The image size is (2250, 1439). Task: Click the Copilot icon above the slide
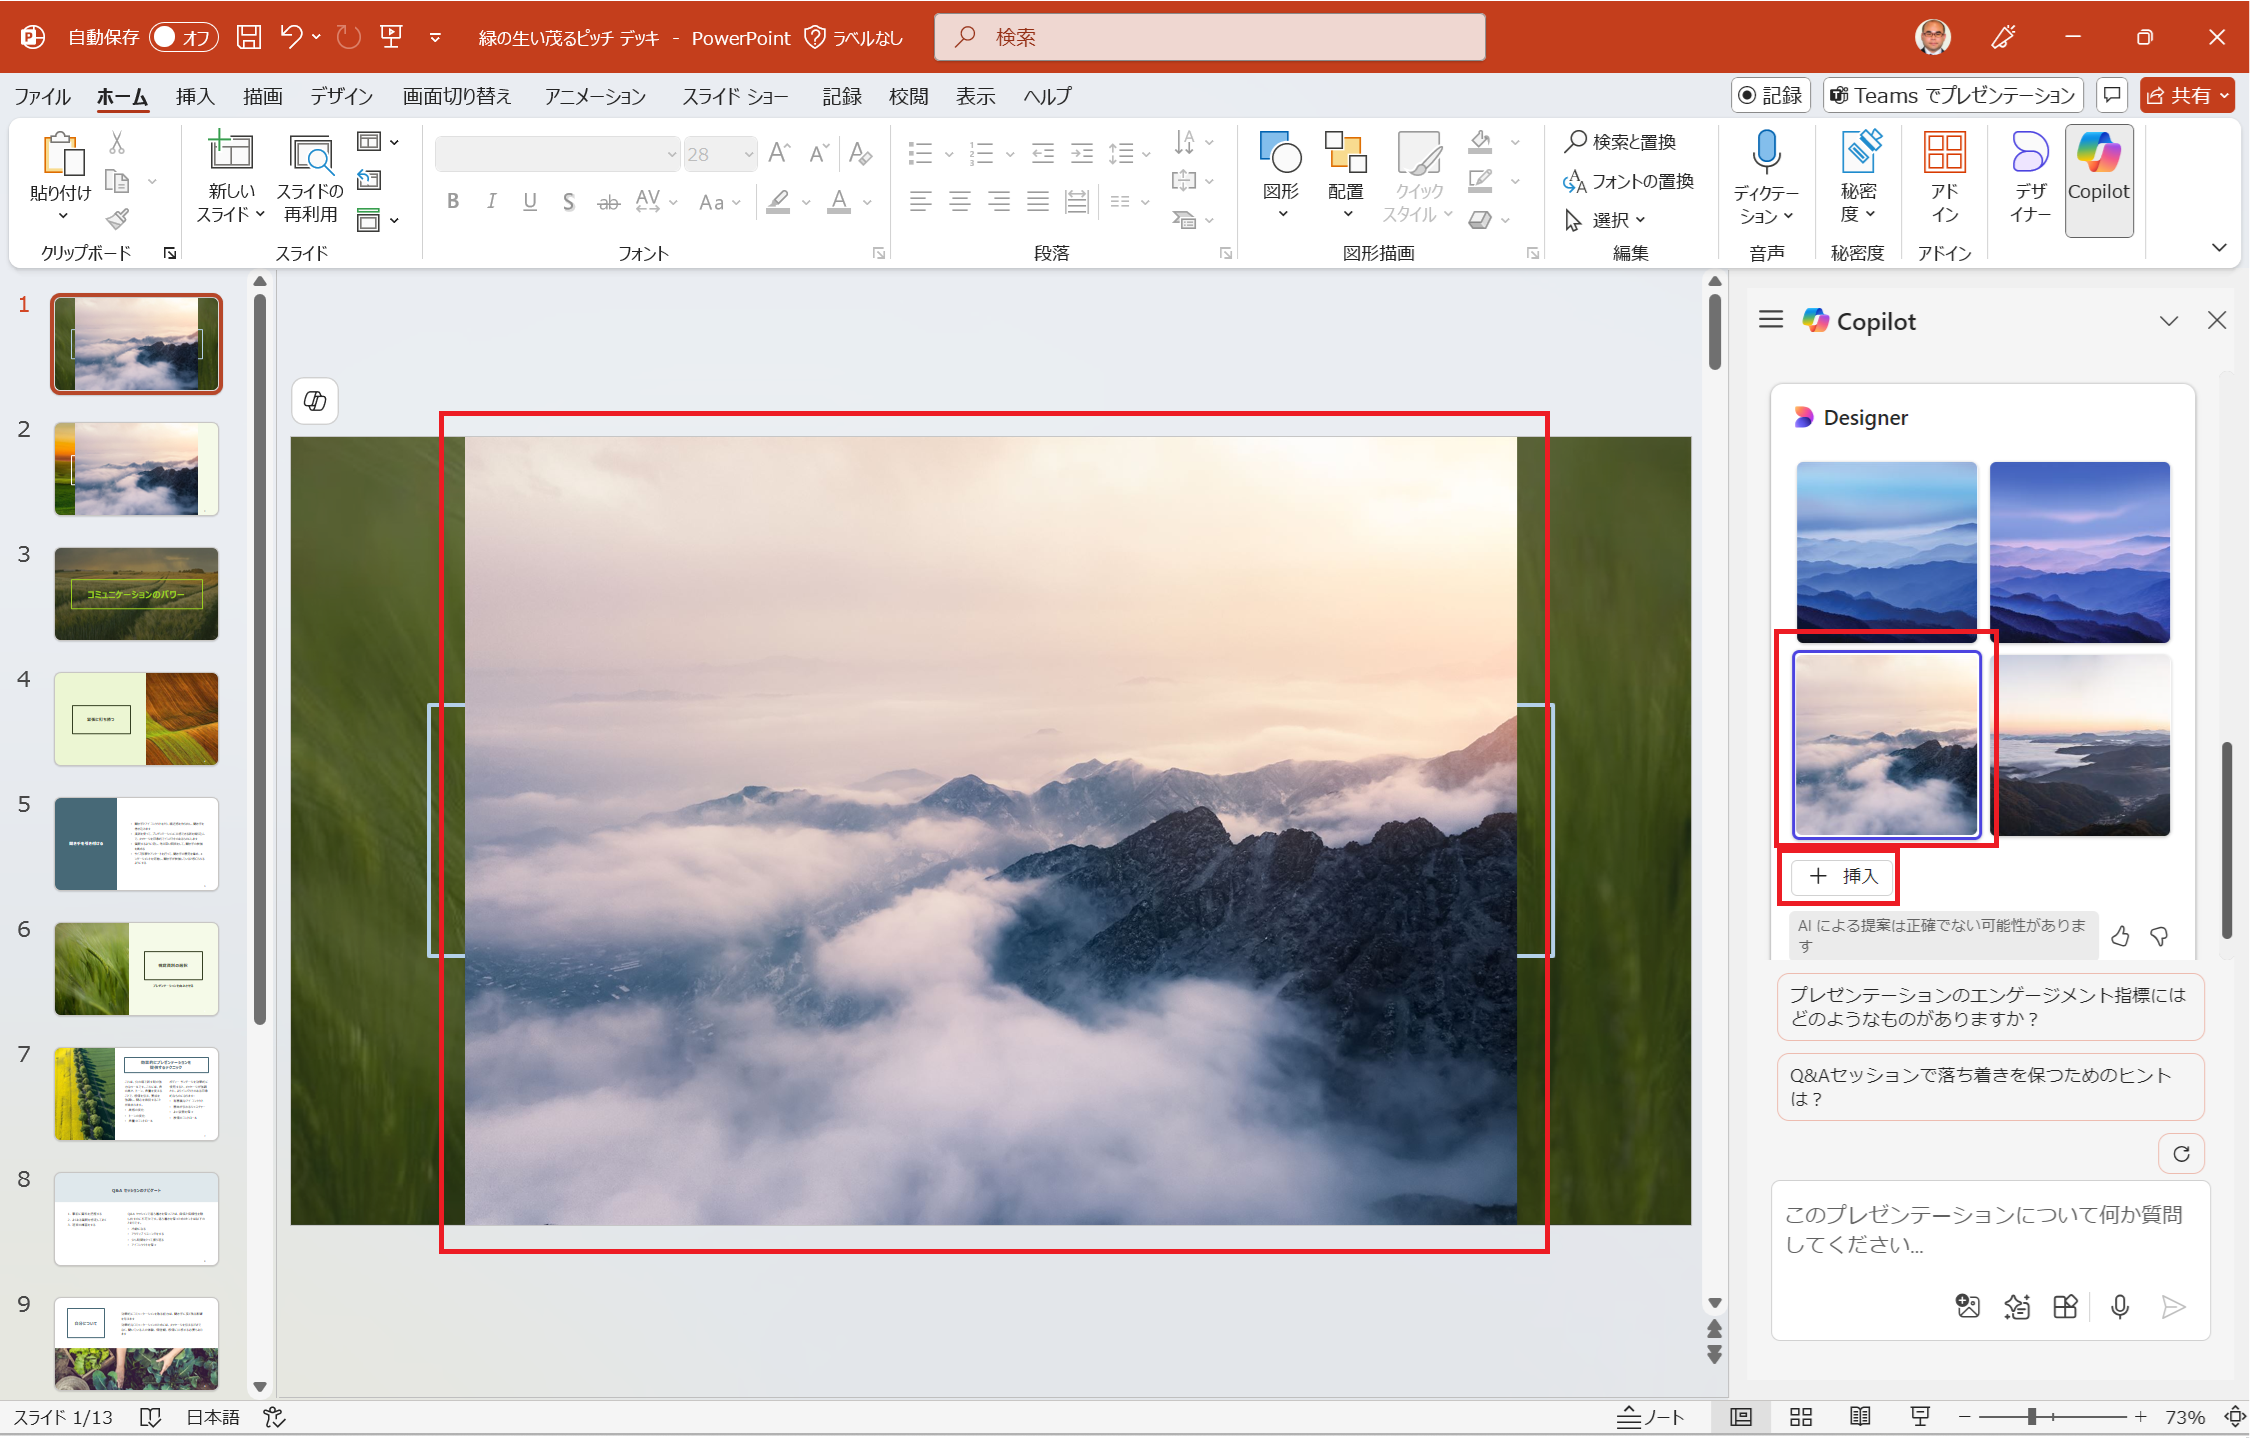point(315,401)
